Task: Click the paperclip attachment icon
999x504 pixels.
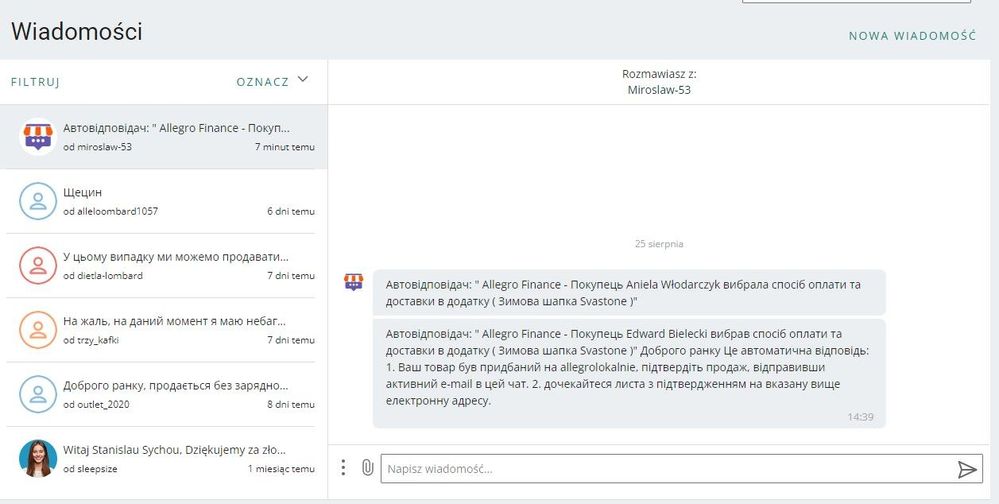Action: 367,467
